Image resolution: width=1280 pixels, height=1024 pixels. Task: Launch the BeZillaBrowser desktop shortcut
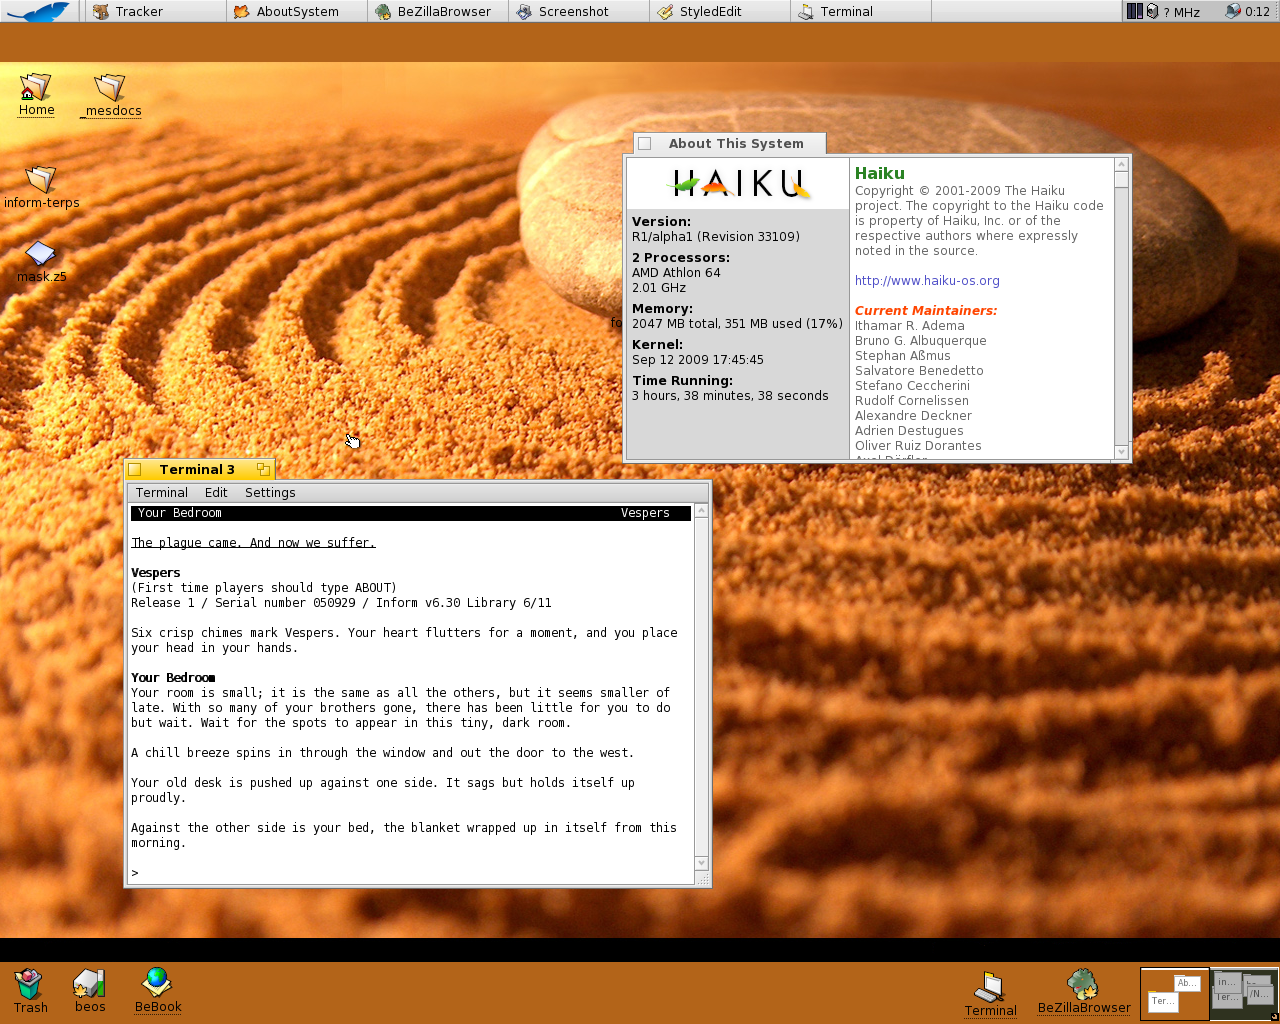point(1084,992)
